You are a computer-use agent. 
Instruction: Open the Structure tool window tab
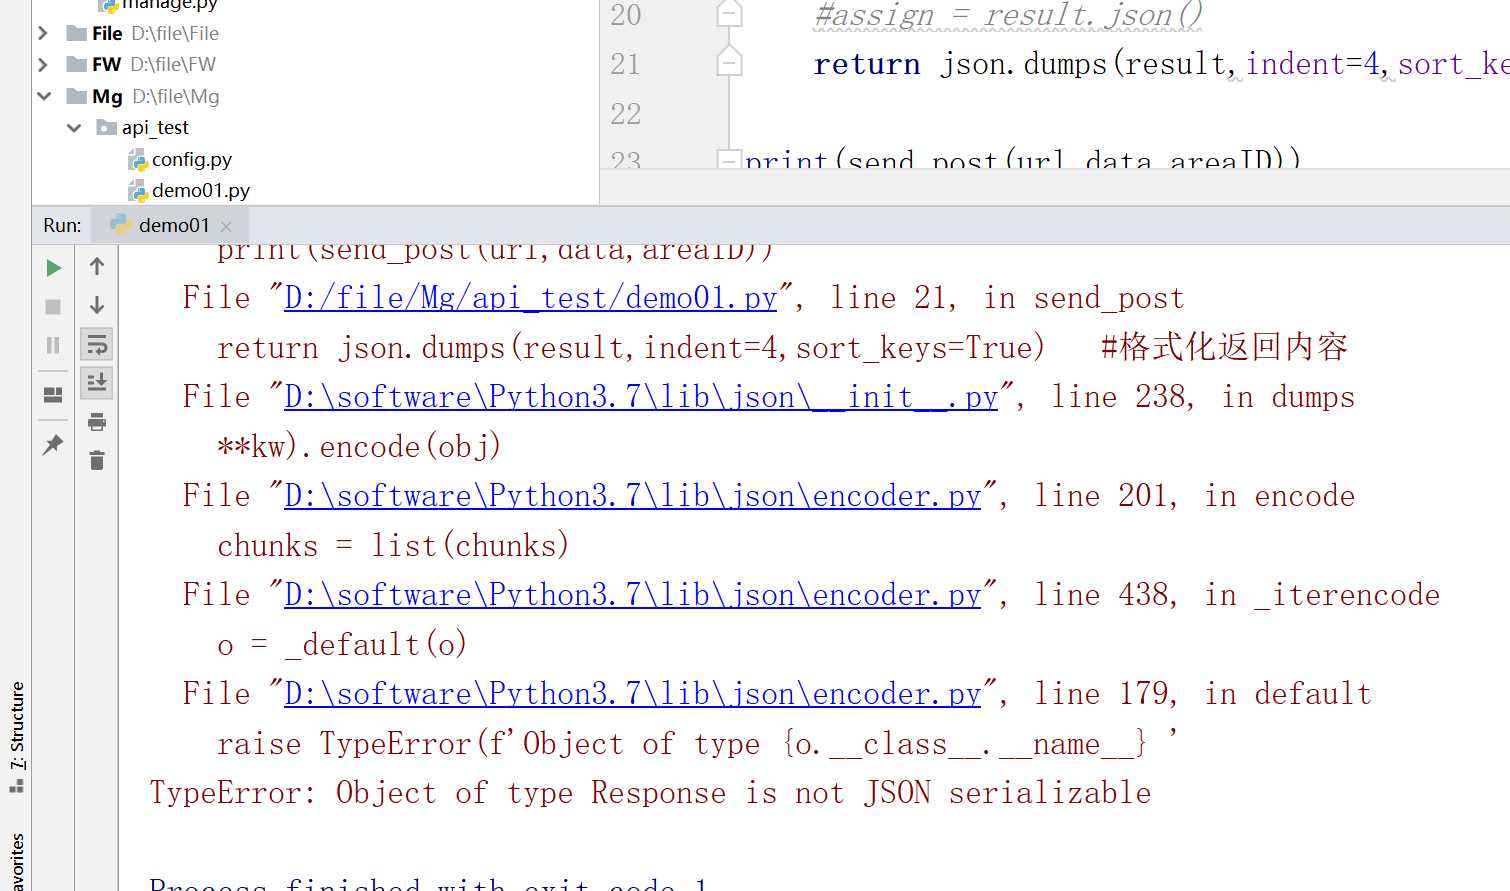click(16, 738)
